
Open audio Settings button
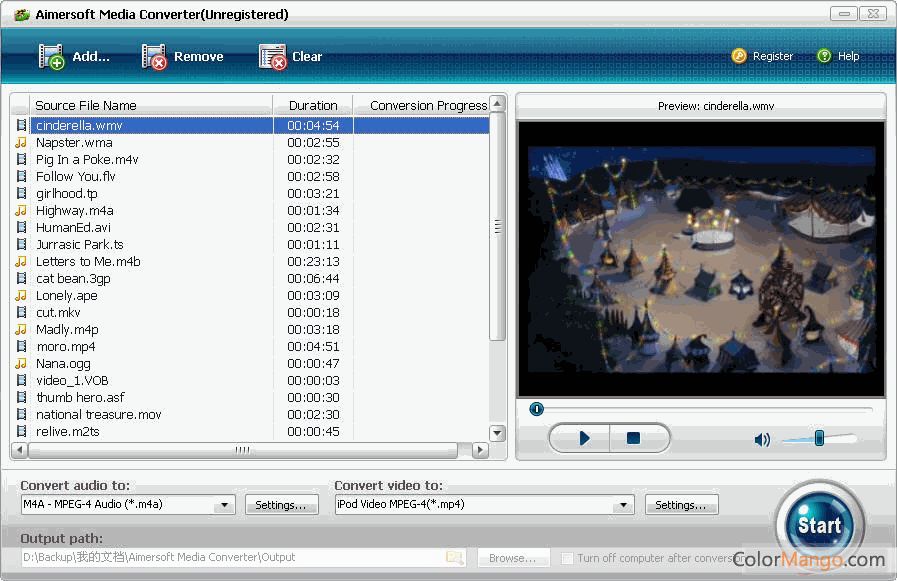pyautogui.click(x=281, y=505)
